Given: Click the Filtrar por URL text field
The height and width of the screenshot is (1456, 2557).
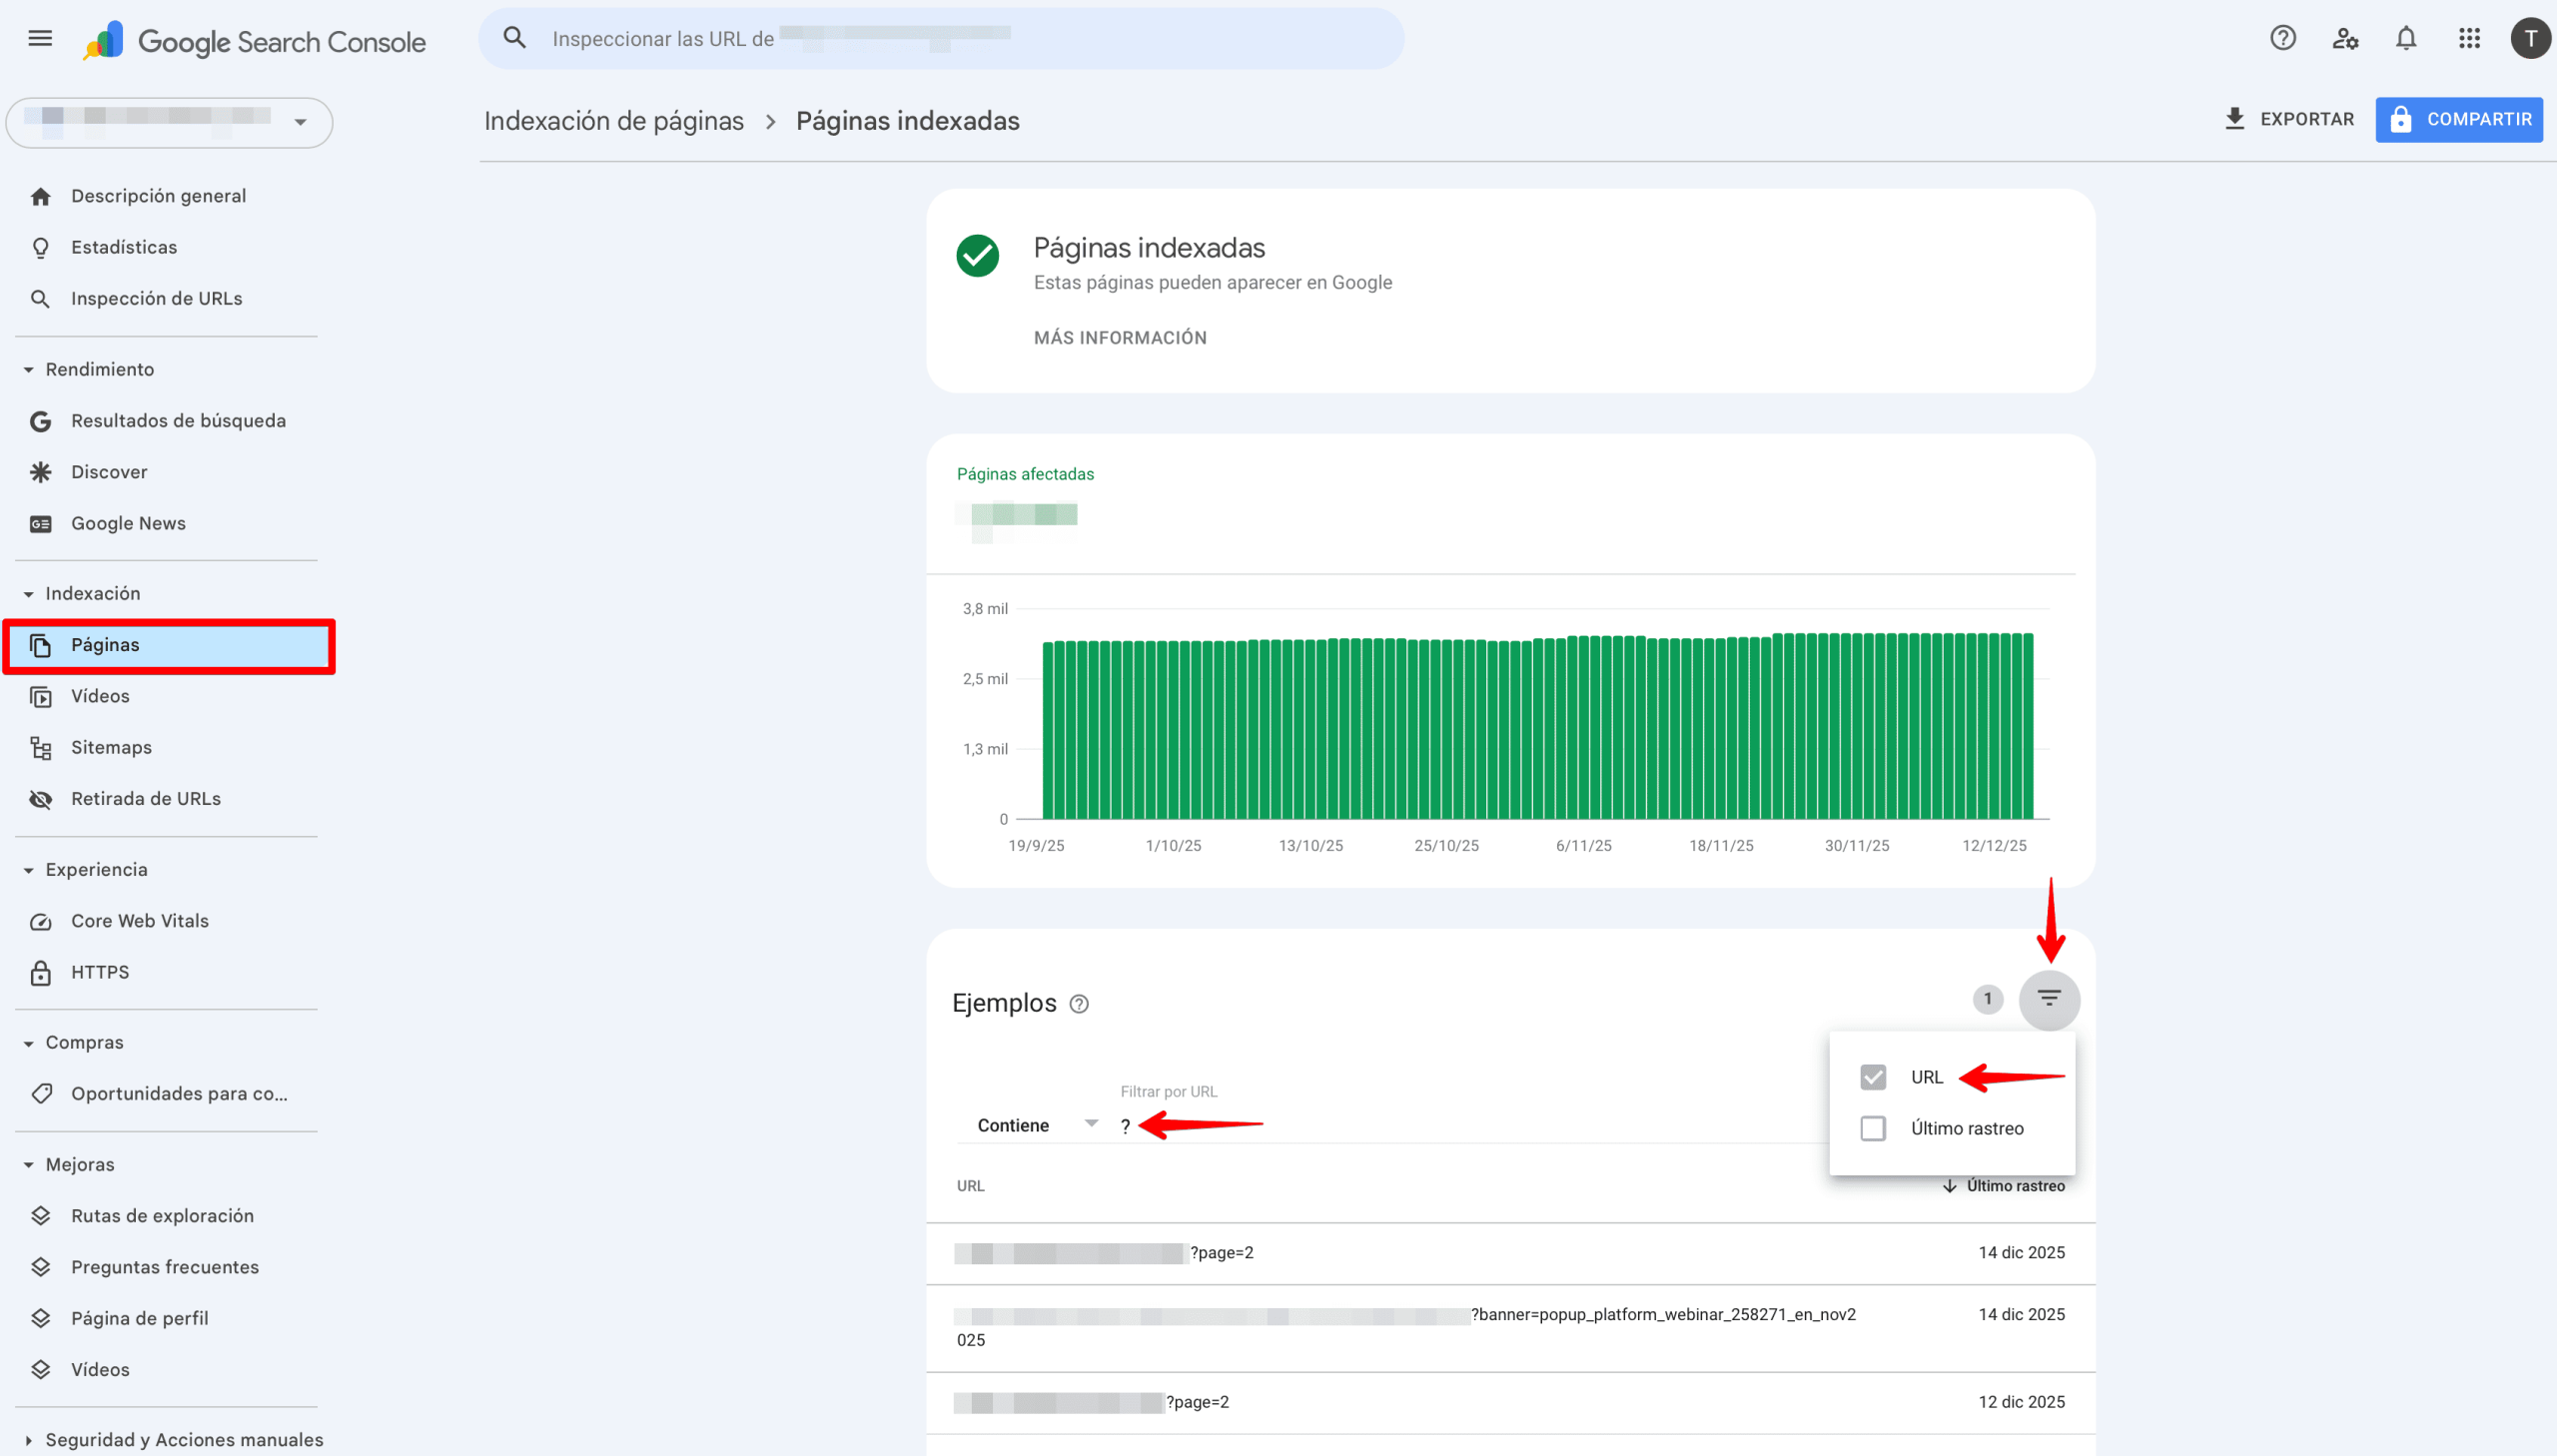Looking at the screenshot, I should tap(1450, 1126).
